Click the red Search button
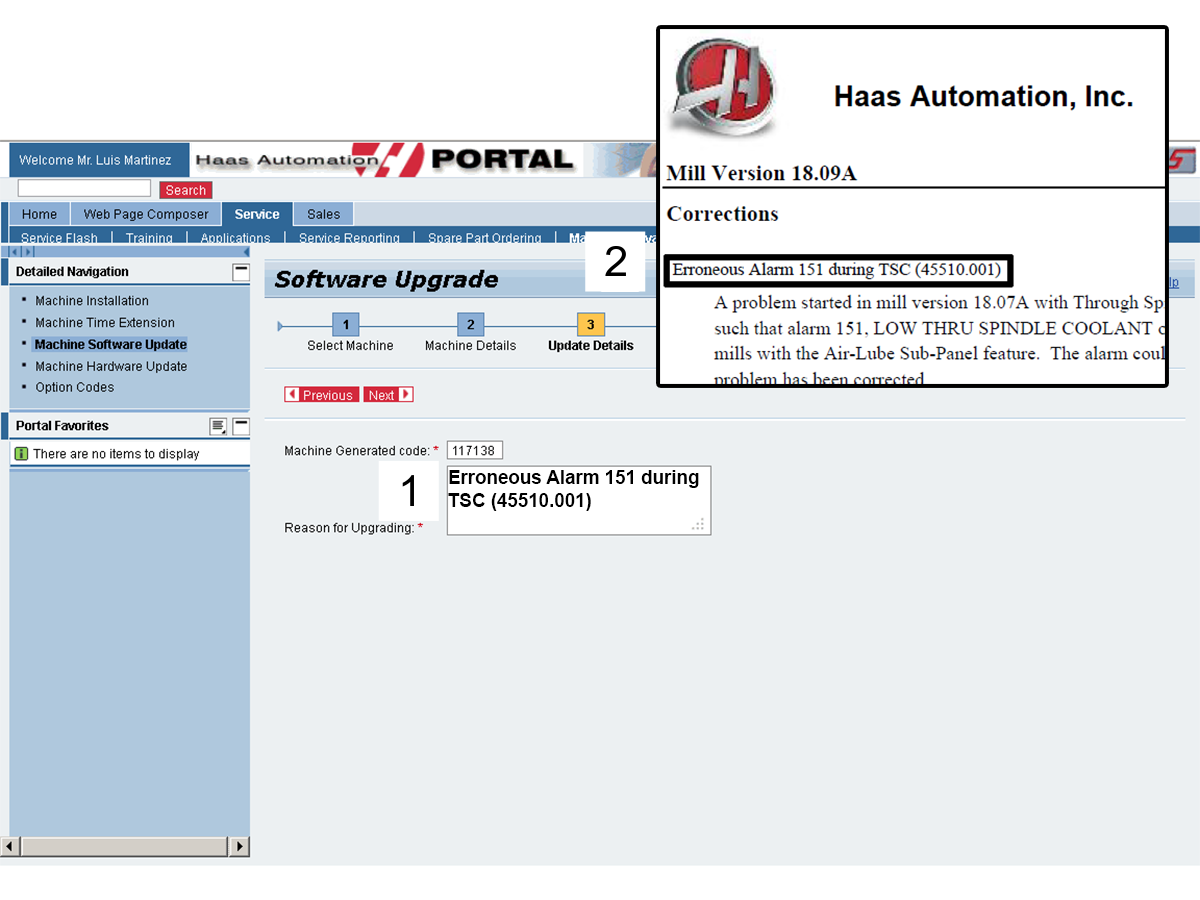This screenshot has width=1200, height=900. (x=186, y=190)
